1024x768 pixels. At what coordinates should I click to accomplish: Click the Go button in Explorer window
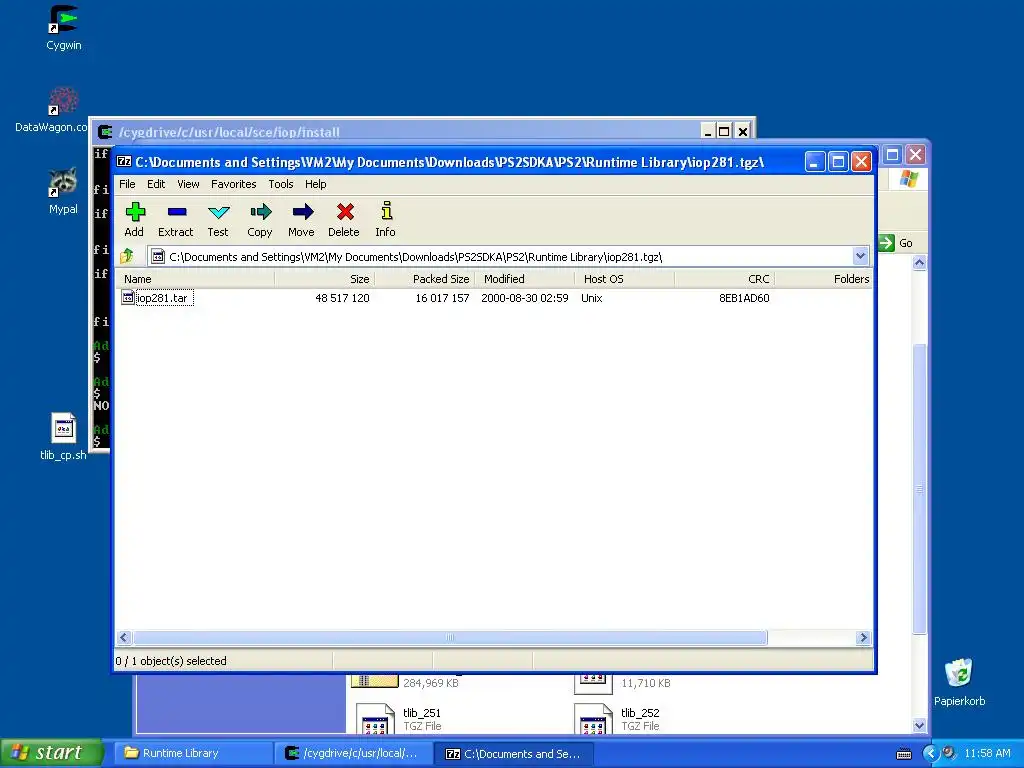[x=896, y=243]
